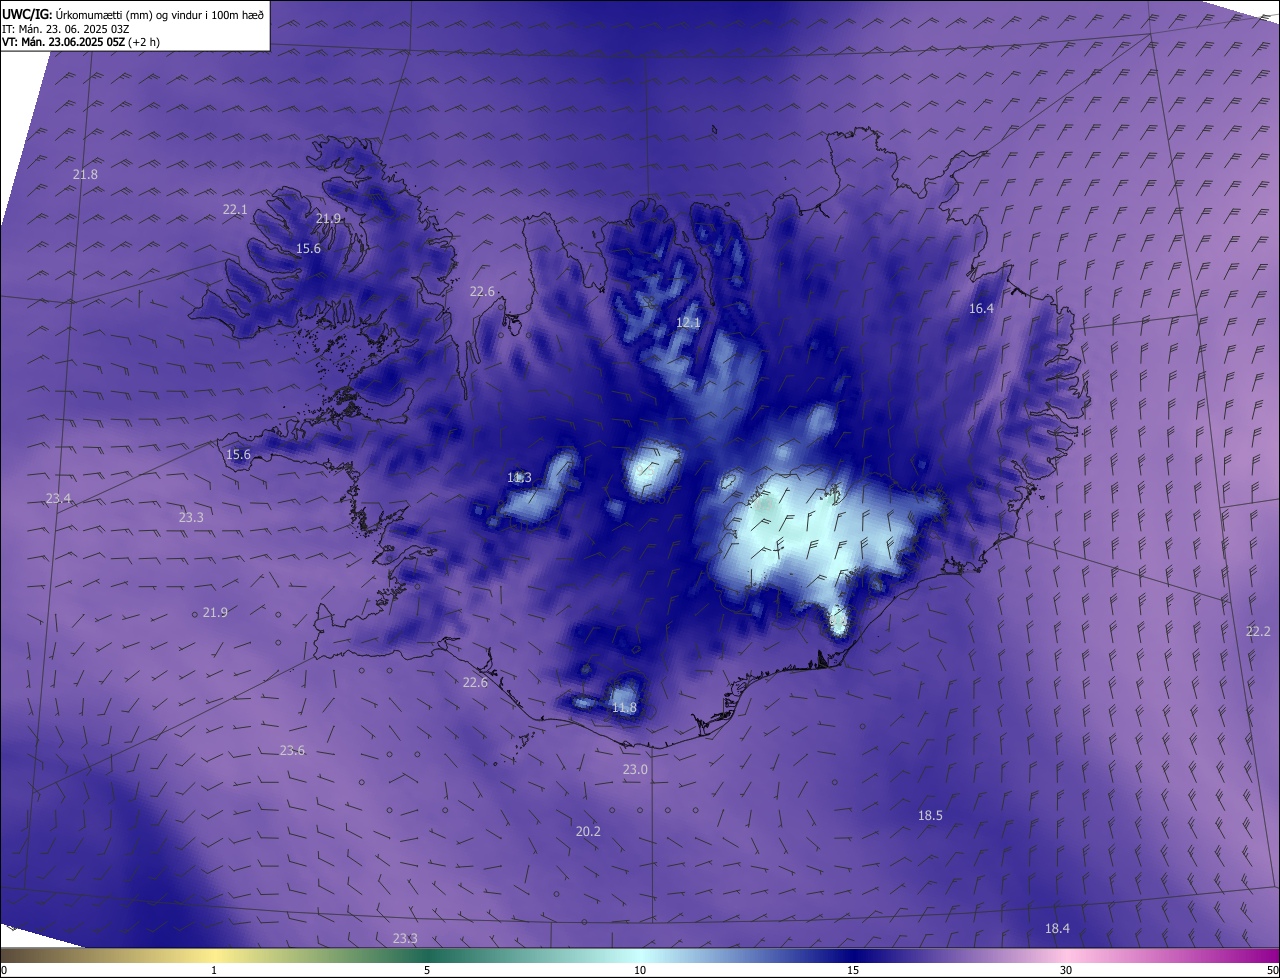The image size is (1280, 978).
Task: Click the initial time line 'IT: Mán. 23. 06. 2025 03Z'
Action: (x=65, y=29)
